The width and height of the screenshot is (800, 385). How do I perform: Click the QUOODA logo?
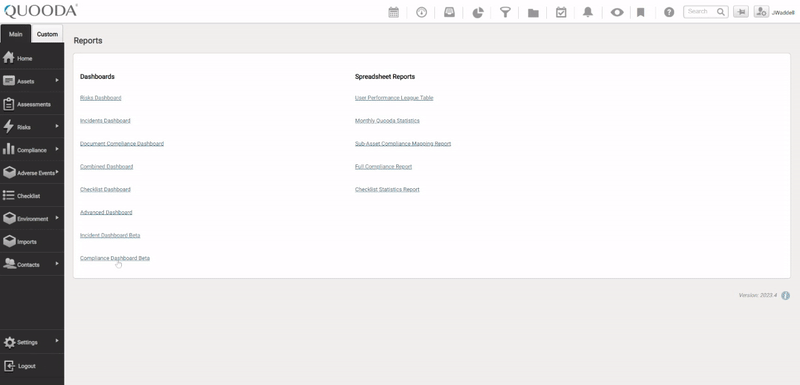click(41, 11)
